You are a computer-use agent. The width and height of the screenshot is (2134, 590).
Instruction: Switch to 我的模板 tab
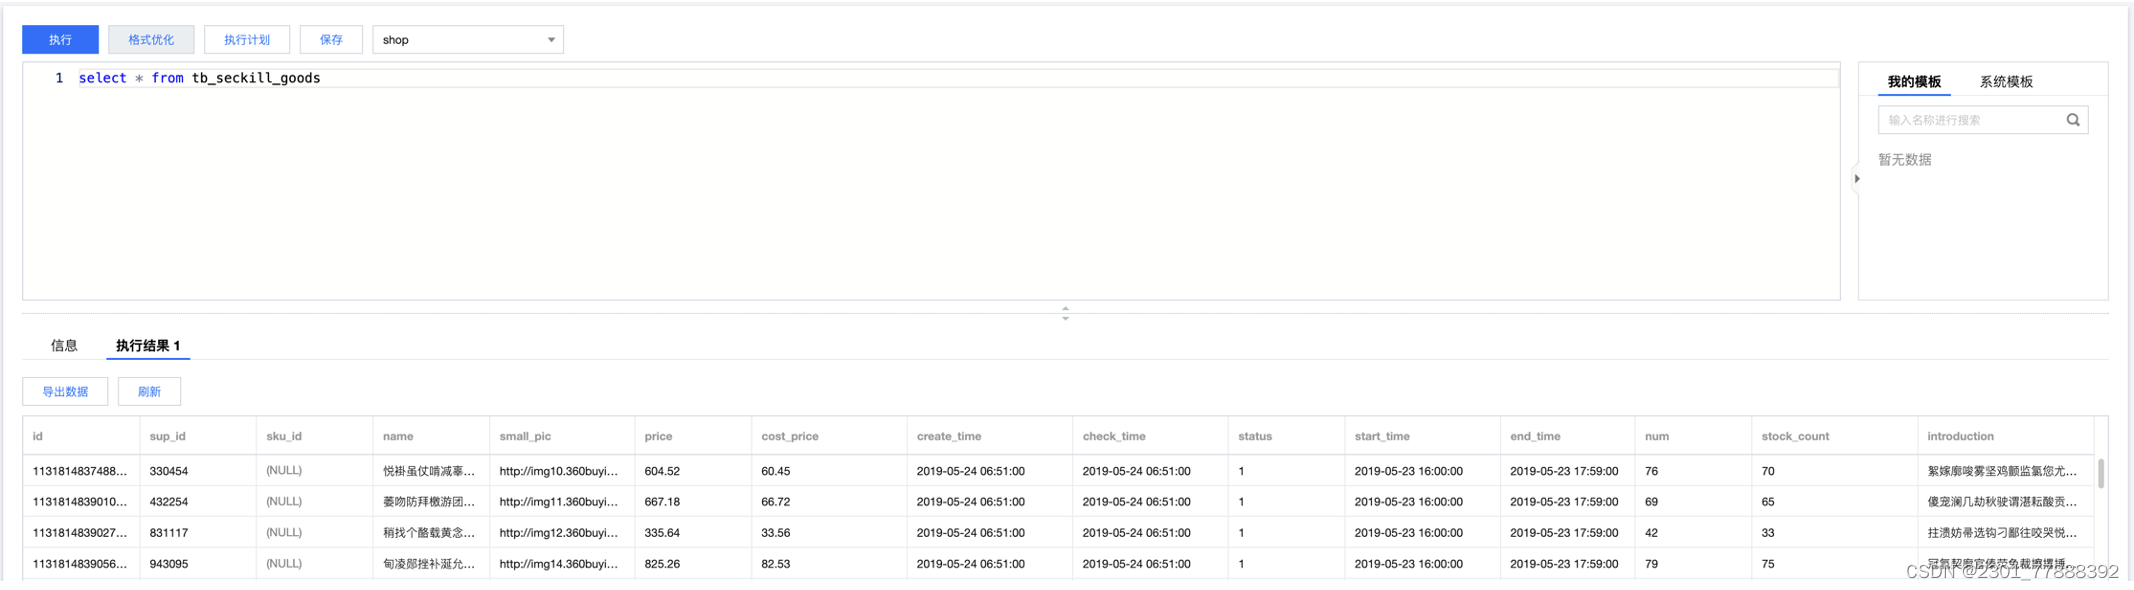[x=1914, y=82]
